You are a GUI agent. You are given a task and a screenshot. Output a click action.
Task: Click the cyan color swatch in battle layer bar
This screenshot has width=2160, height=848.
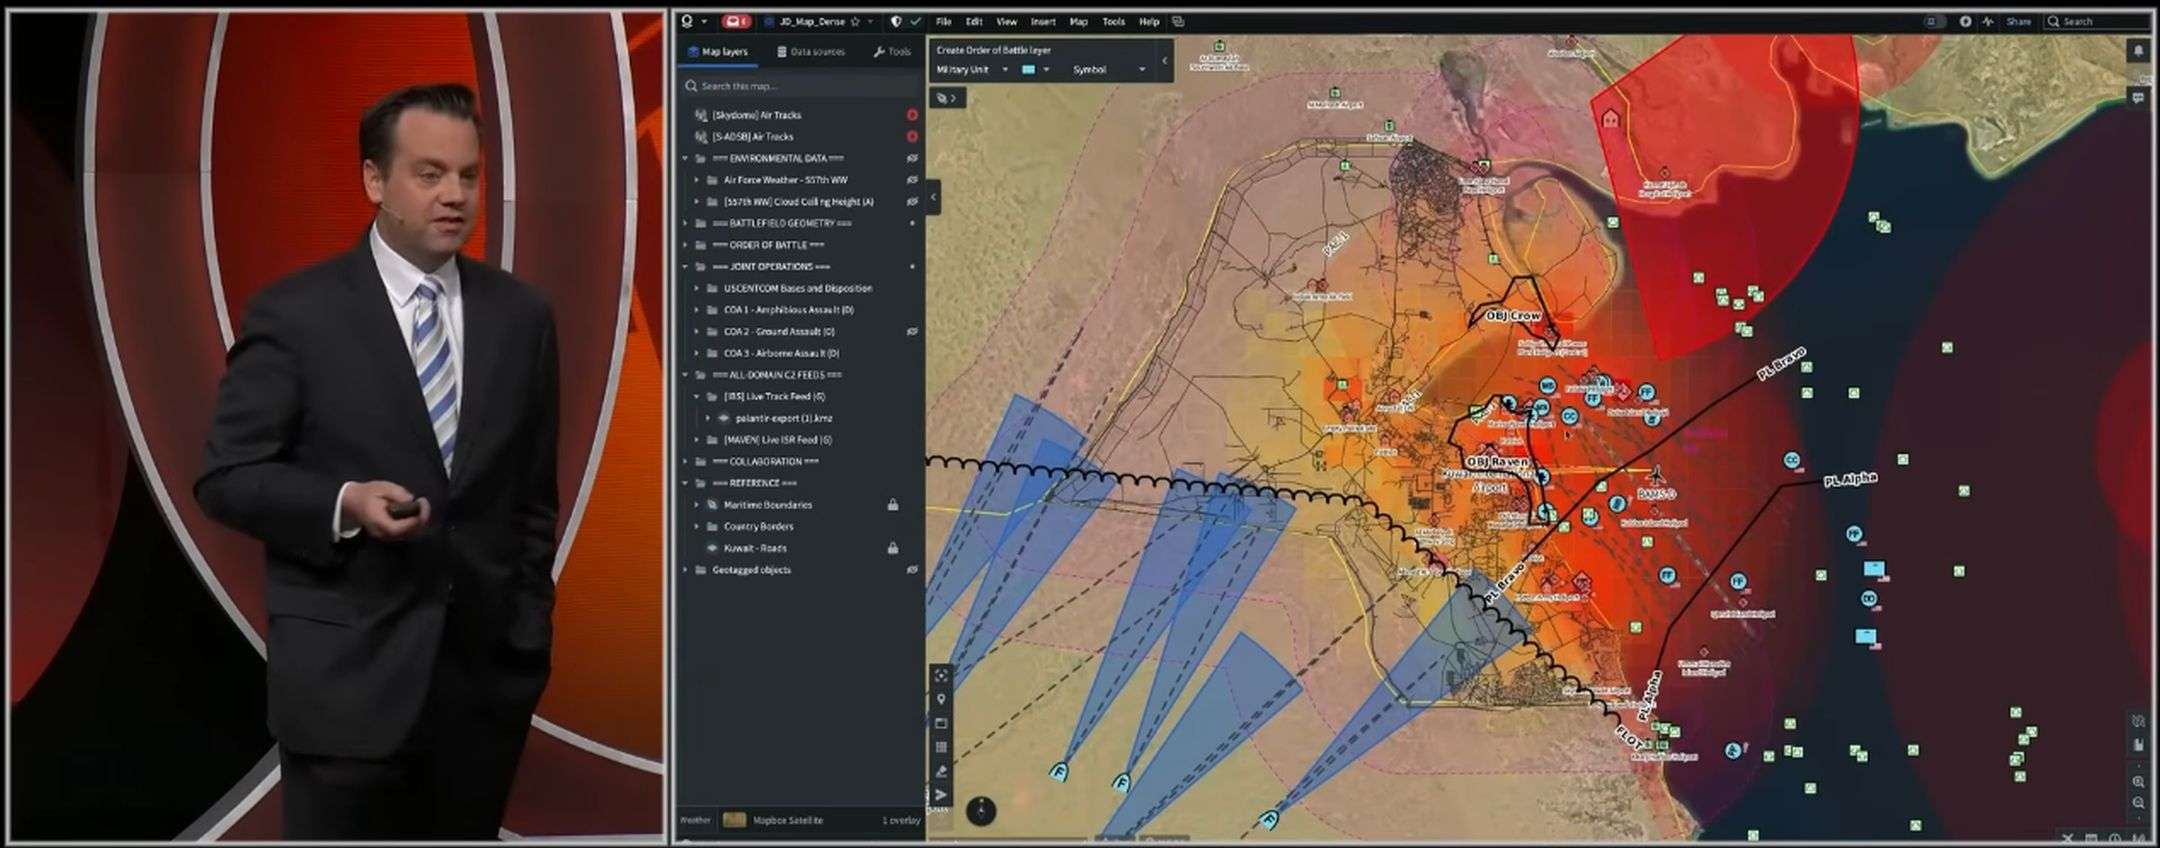point(1028,70)
